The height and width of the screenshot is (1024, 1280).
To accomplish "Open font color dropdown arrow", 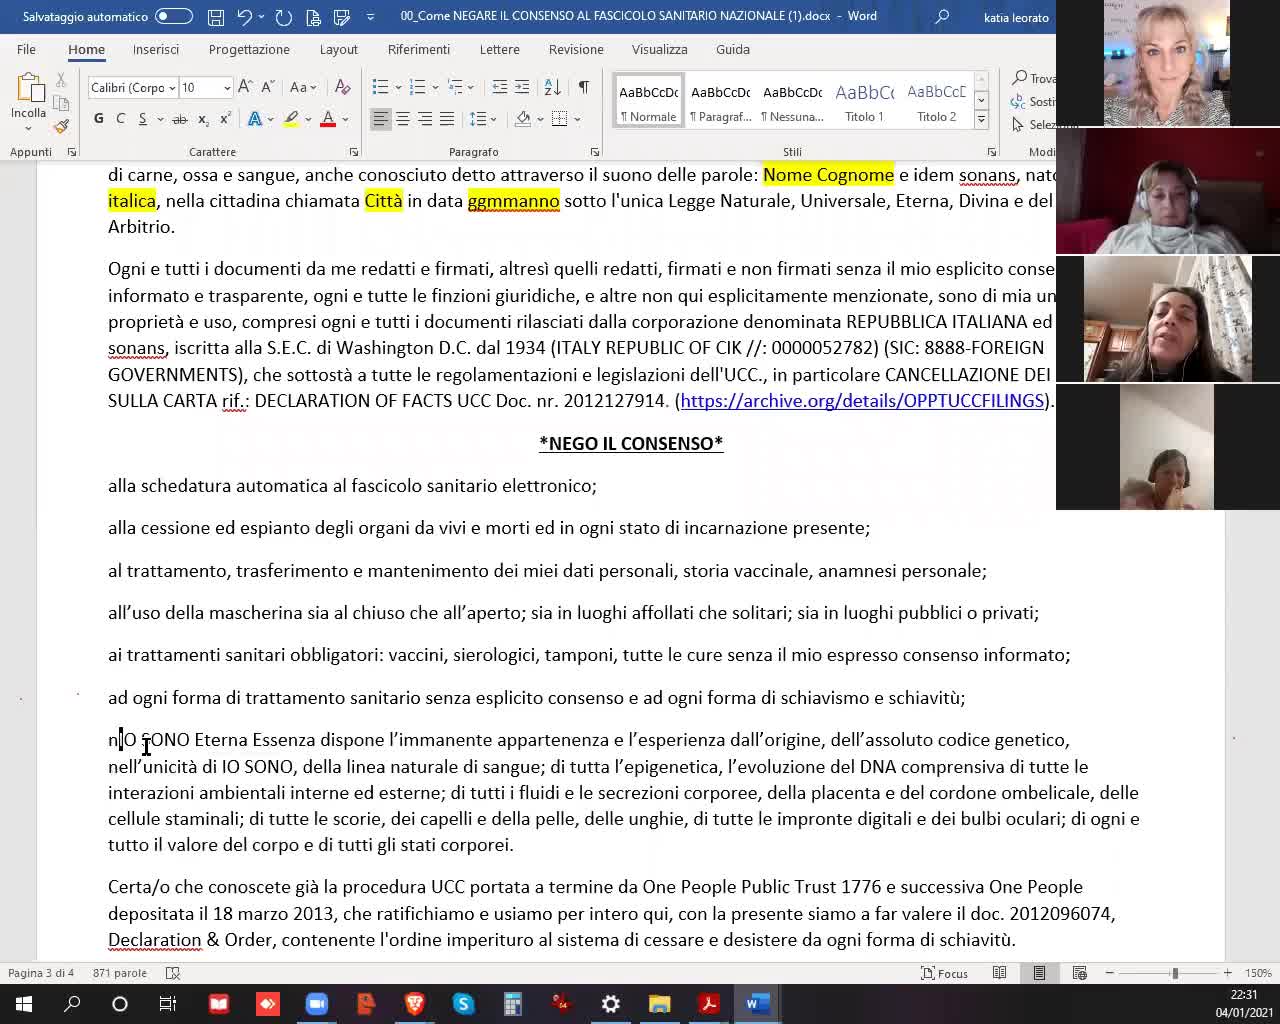I will 345,119.
